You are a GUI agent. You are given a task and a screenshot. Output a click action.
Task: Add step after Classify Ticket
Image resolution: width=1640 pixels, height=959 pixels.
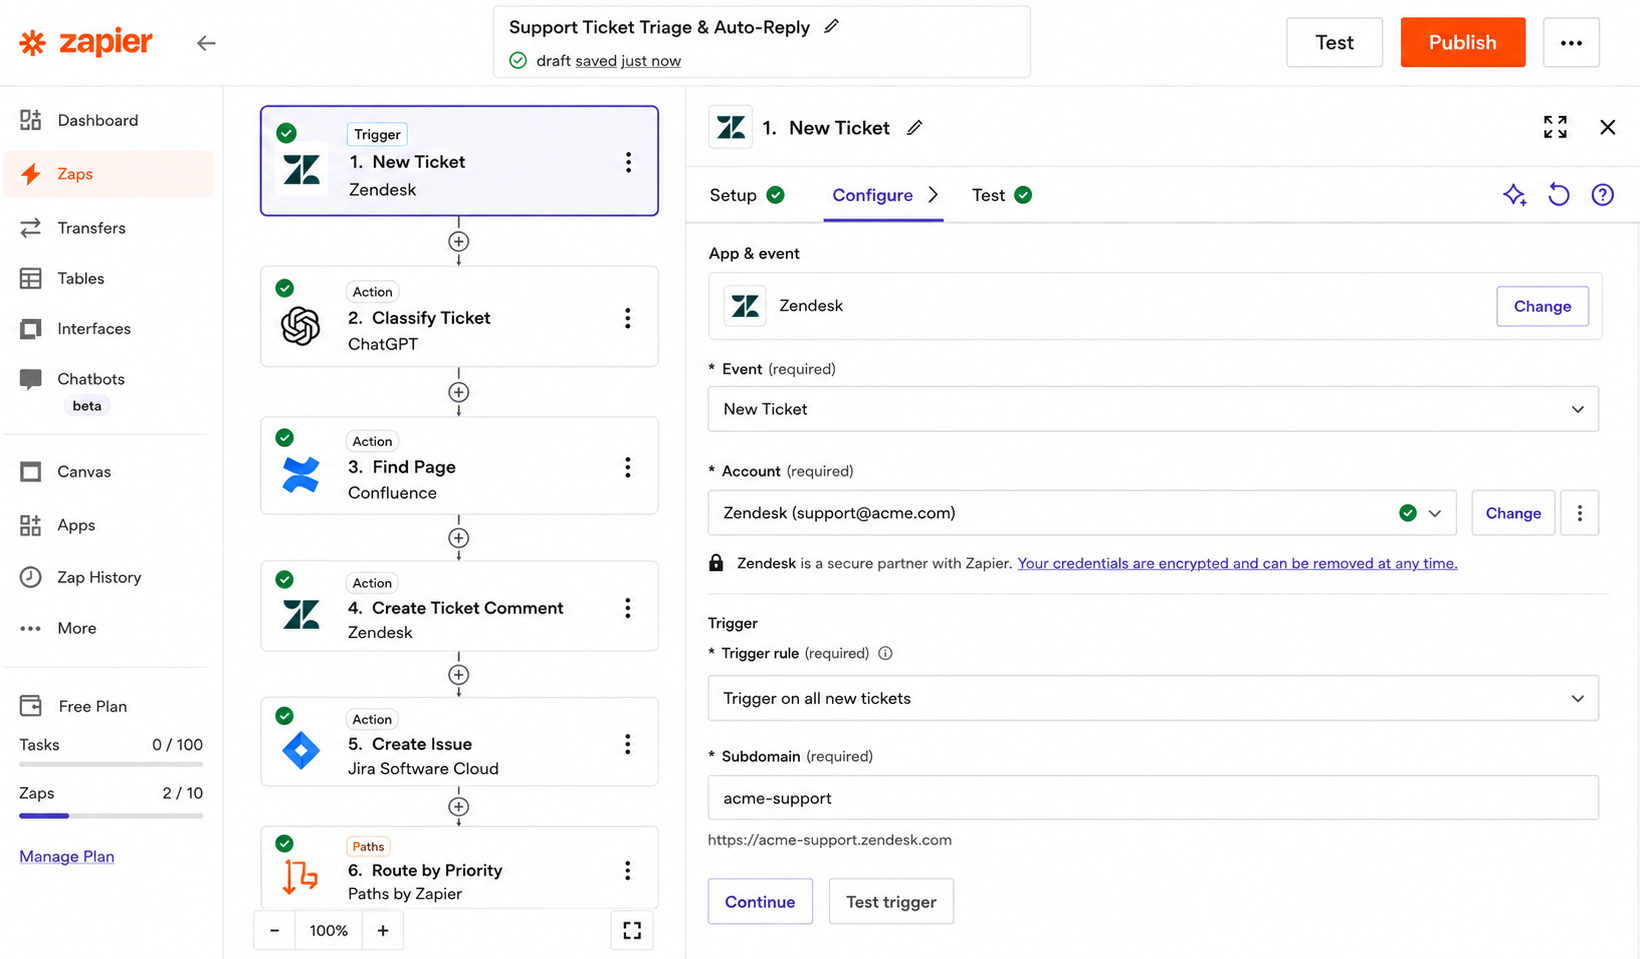pos(459,392)
